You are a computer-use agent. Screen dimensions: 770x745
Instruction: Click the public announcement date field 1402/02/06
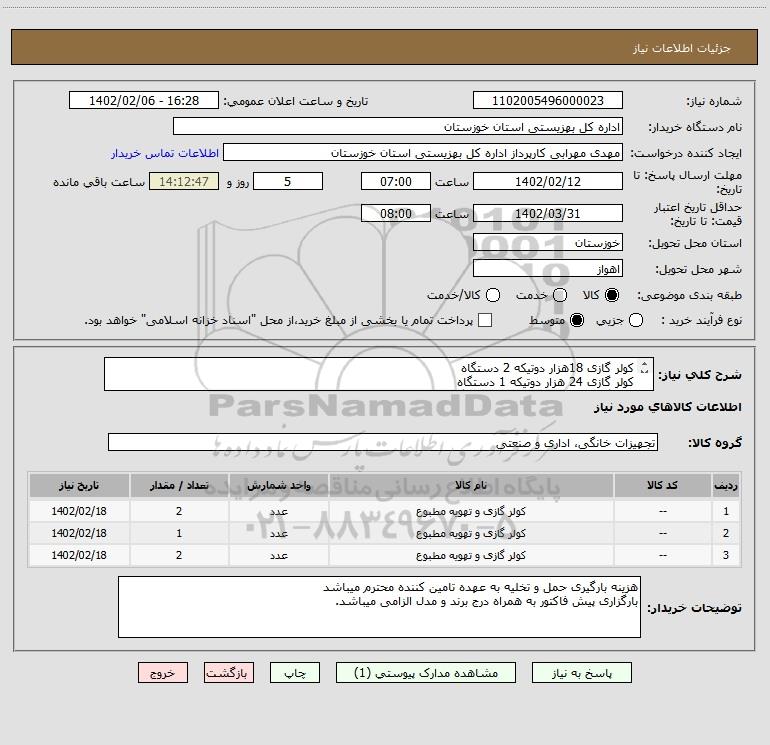(x=144, y=101)
